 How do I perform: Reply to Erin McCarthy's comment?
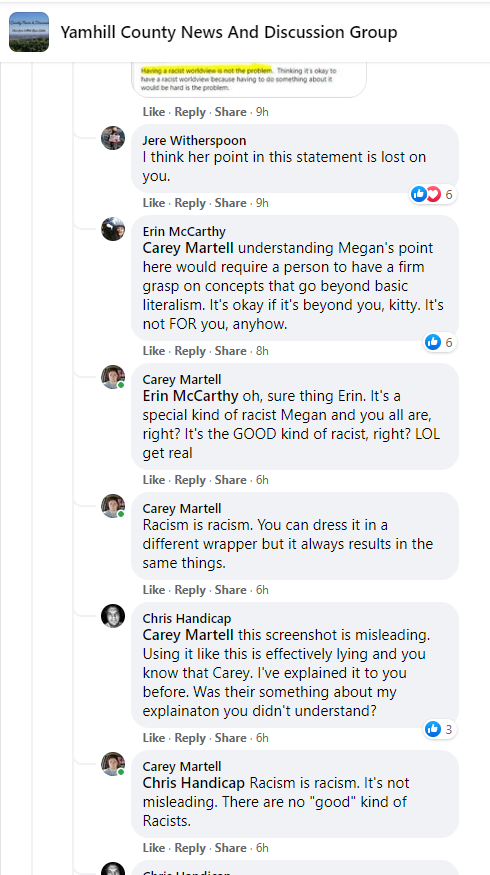(x=190, y=351)
